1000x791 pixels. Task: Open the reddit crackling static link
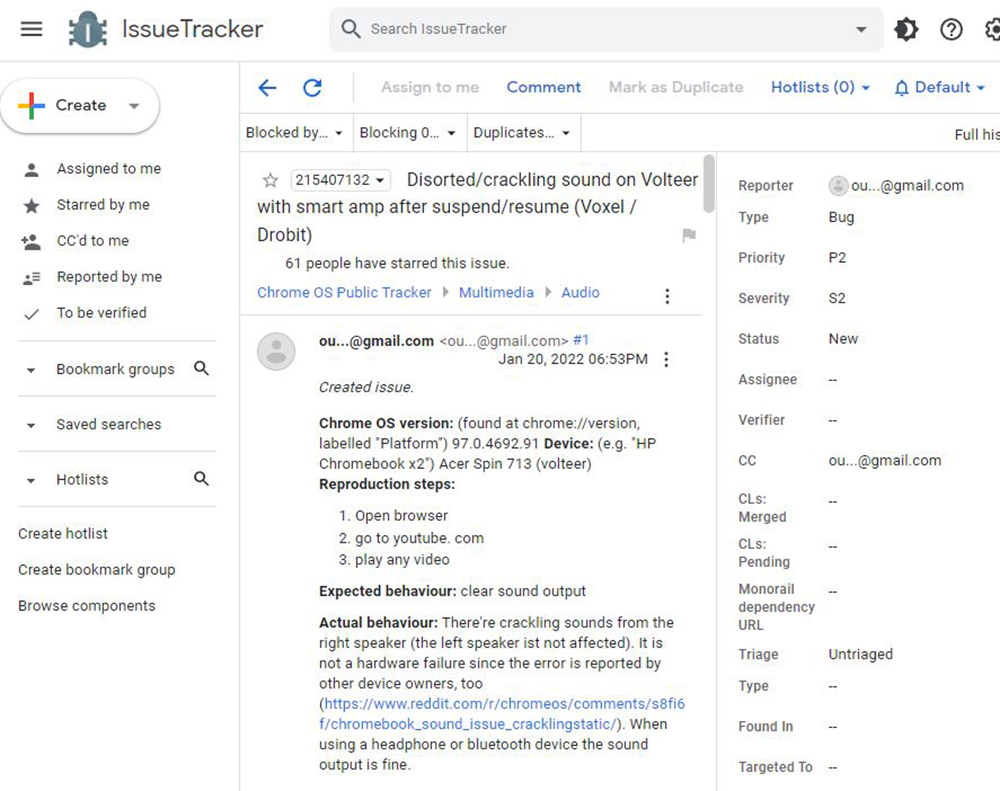[x=502, y=714]
